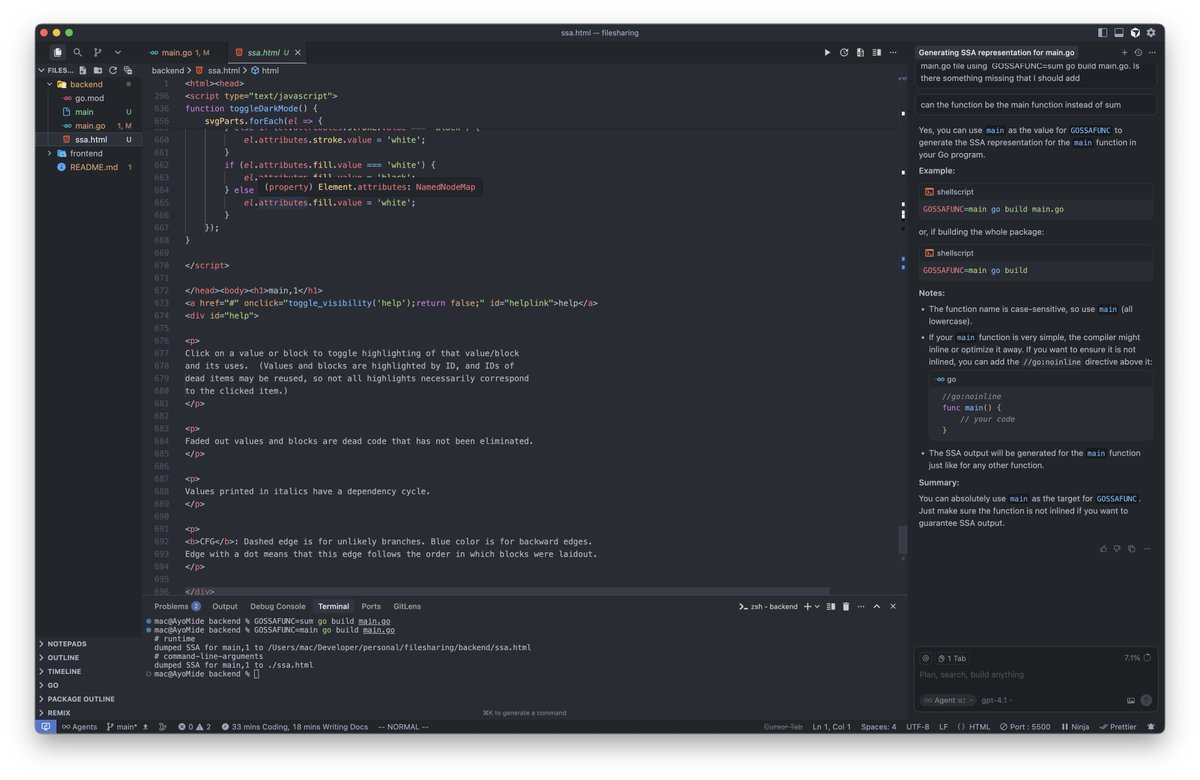Click backend in the breadcrumb
The image size is (1200, 780).
pos(168,71)
